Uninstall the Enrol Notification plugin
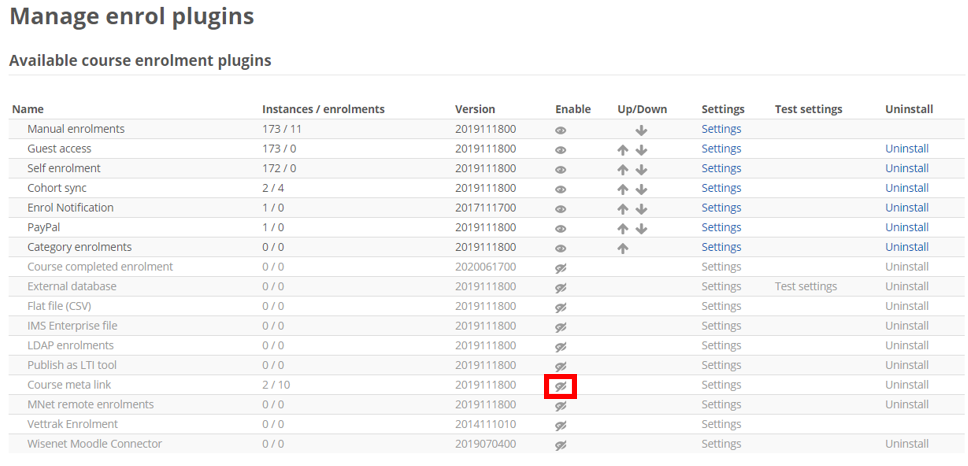Viewport: 968px width, 466px height. [x=907, y=208]
